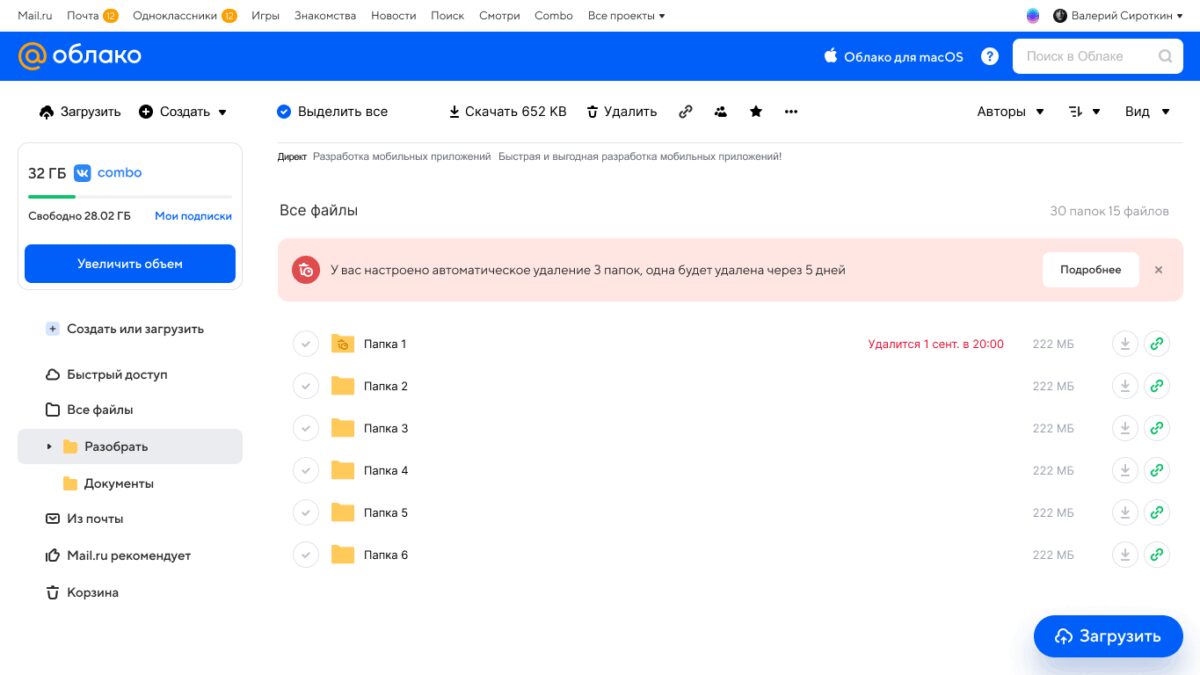Click the green link icon for Папка 6
The height and width of the screenshot is (675, 1200).
(1157, 554)
